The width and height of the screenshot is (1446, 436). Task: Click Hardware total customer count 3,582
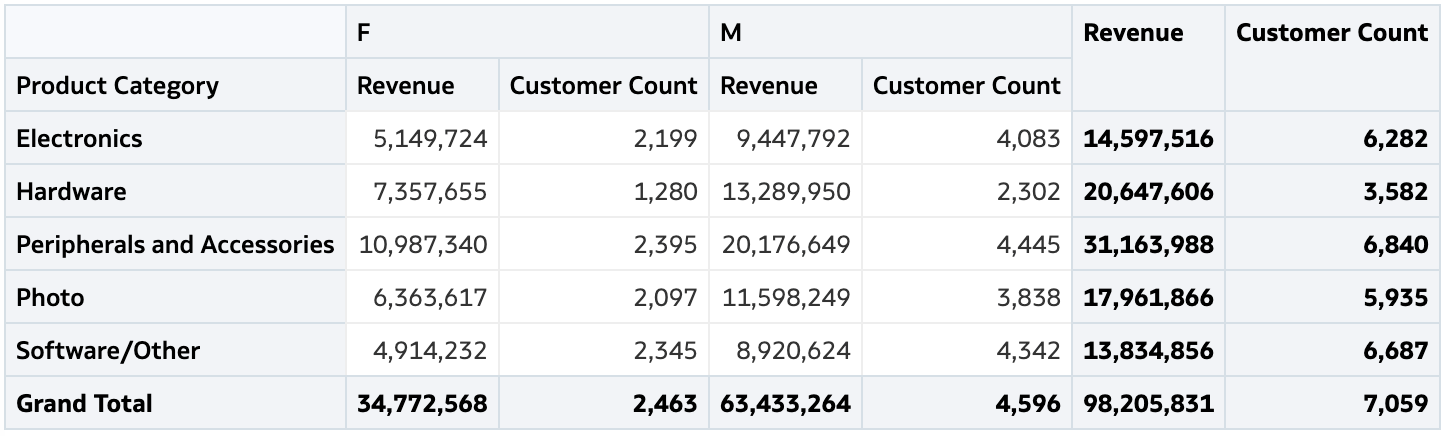point(1333,191)
